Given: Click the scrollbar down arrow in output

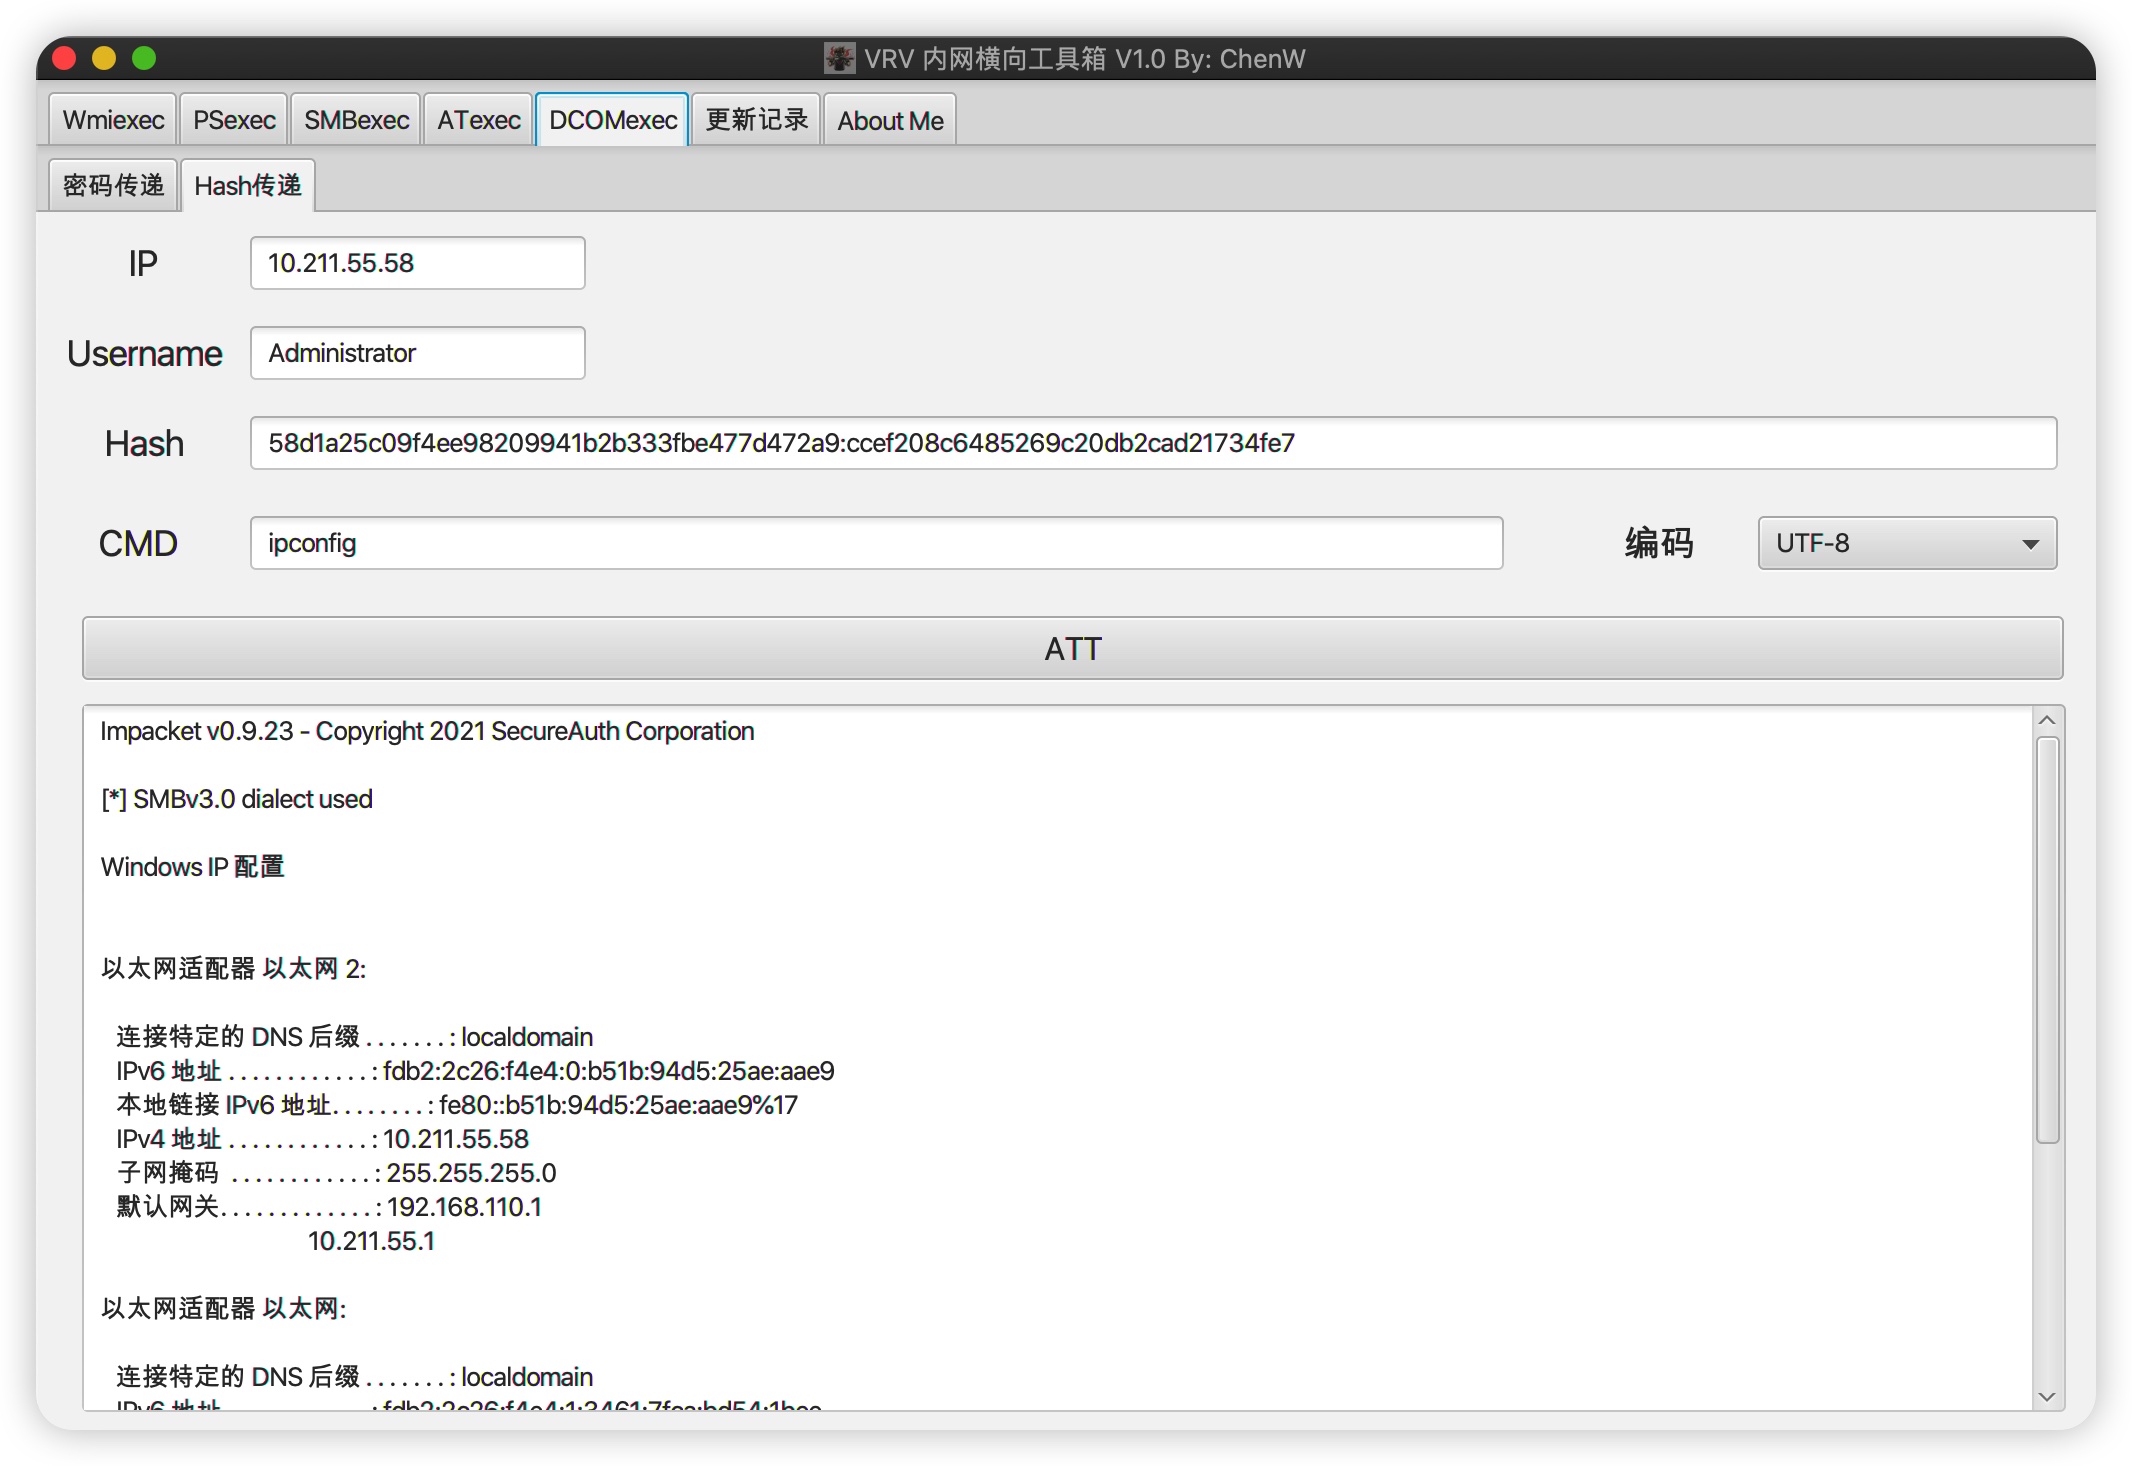Looking at the screenshot, I should pyautogui.click(x=2047, y=1397).
